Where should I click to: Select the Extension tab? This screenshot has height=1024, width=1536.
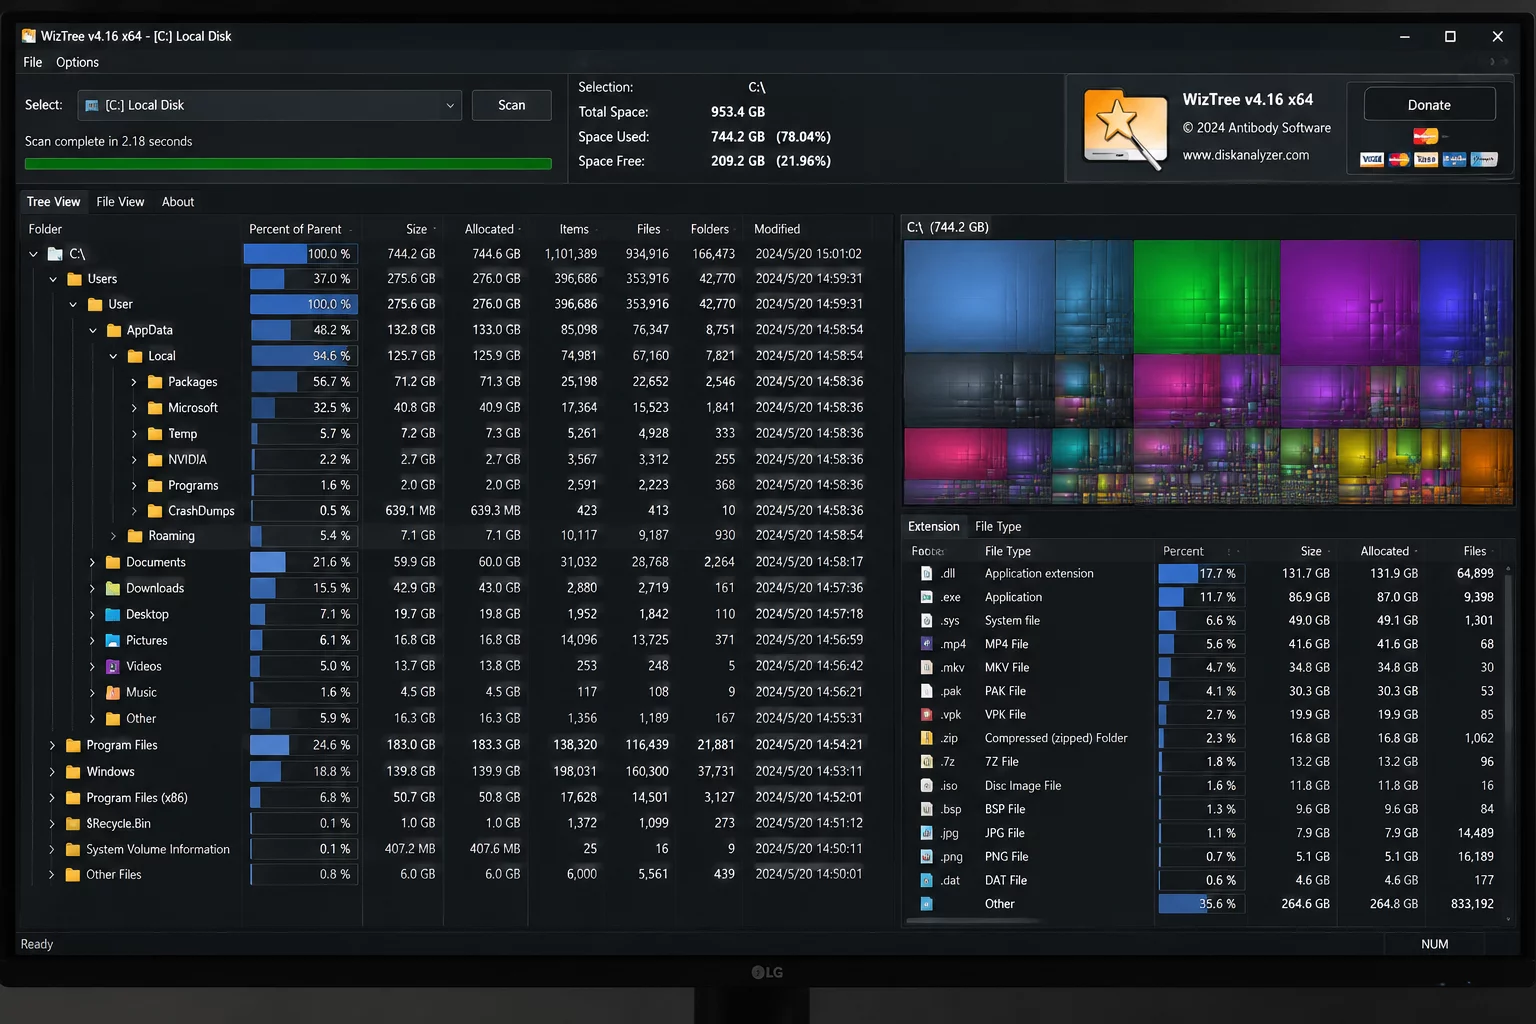(933, 527)
